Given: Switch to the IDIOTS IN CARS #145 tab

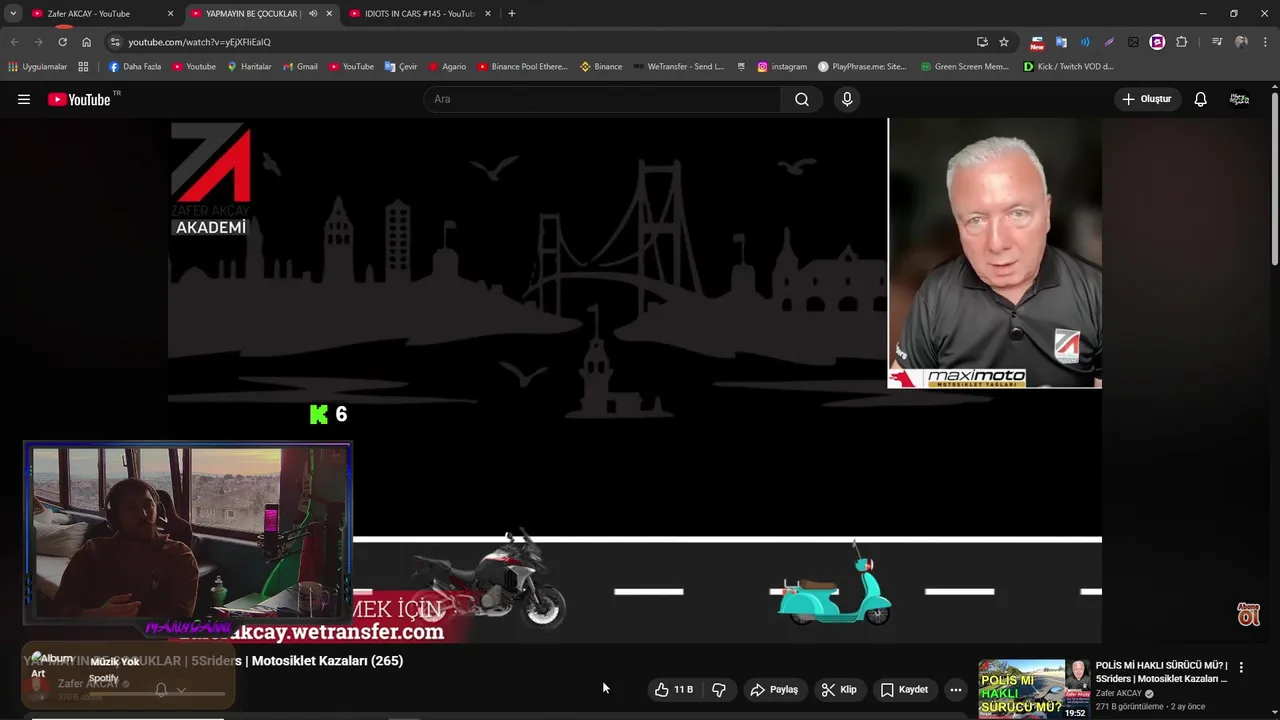Looking at the screenshot, I should (420, 14).
